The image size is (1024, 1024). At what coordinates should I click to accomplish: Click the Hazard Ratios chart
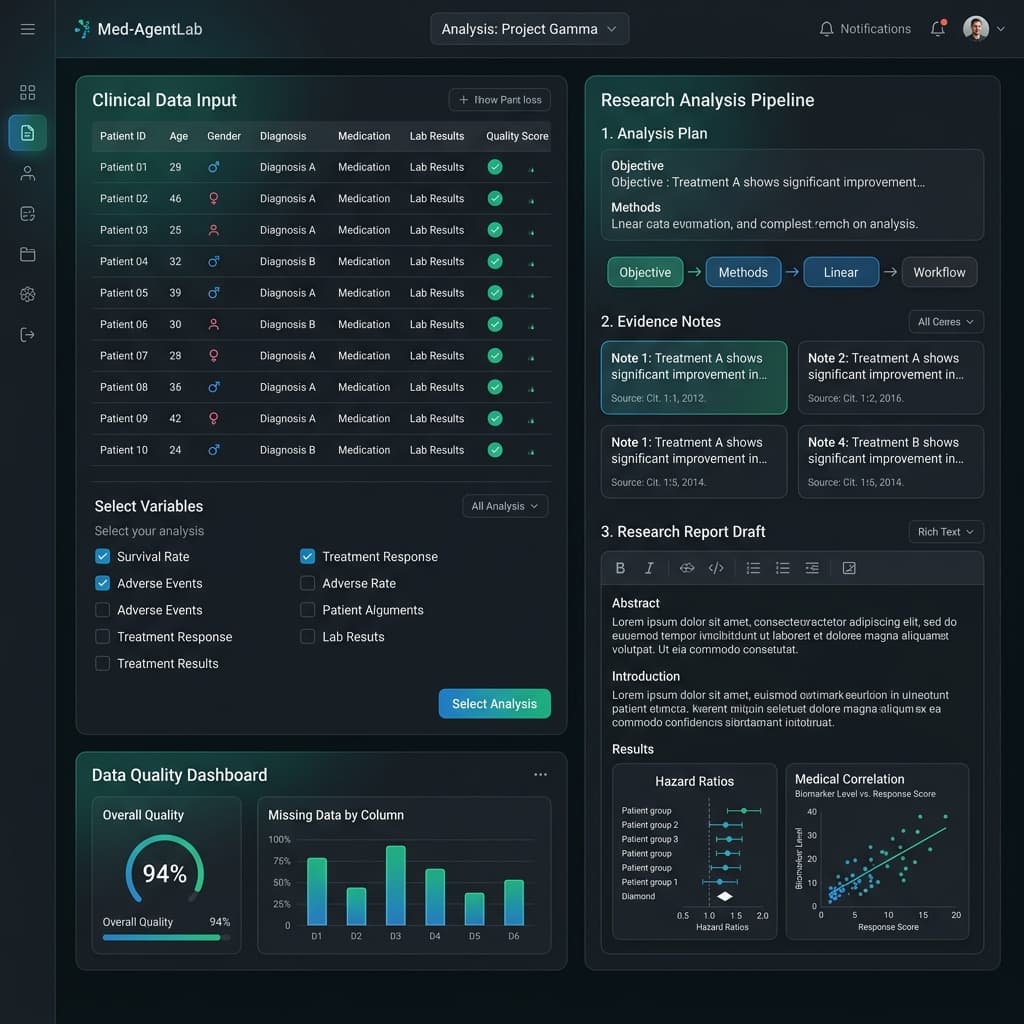point(694,852)
